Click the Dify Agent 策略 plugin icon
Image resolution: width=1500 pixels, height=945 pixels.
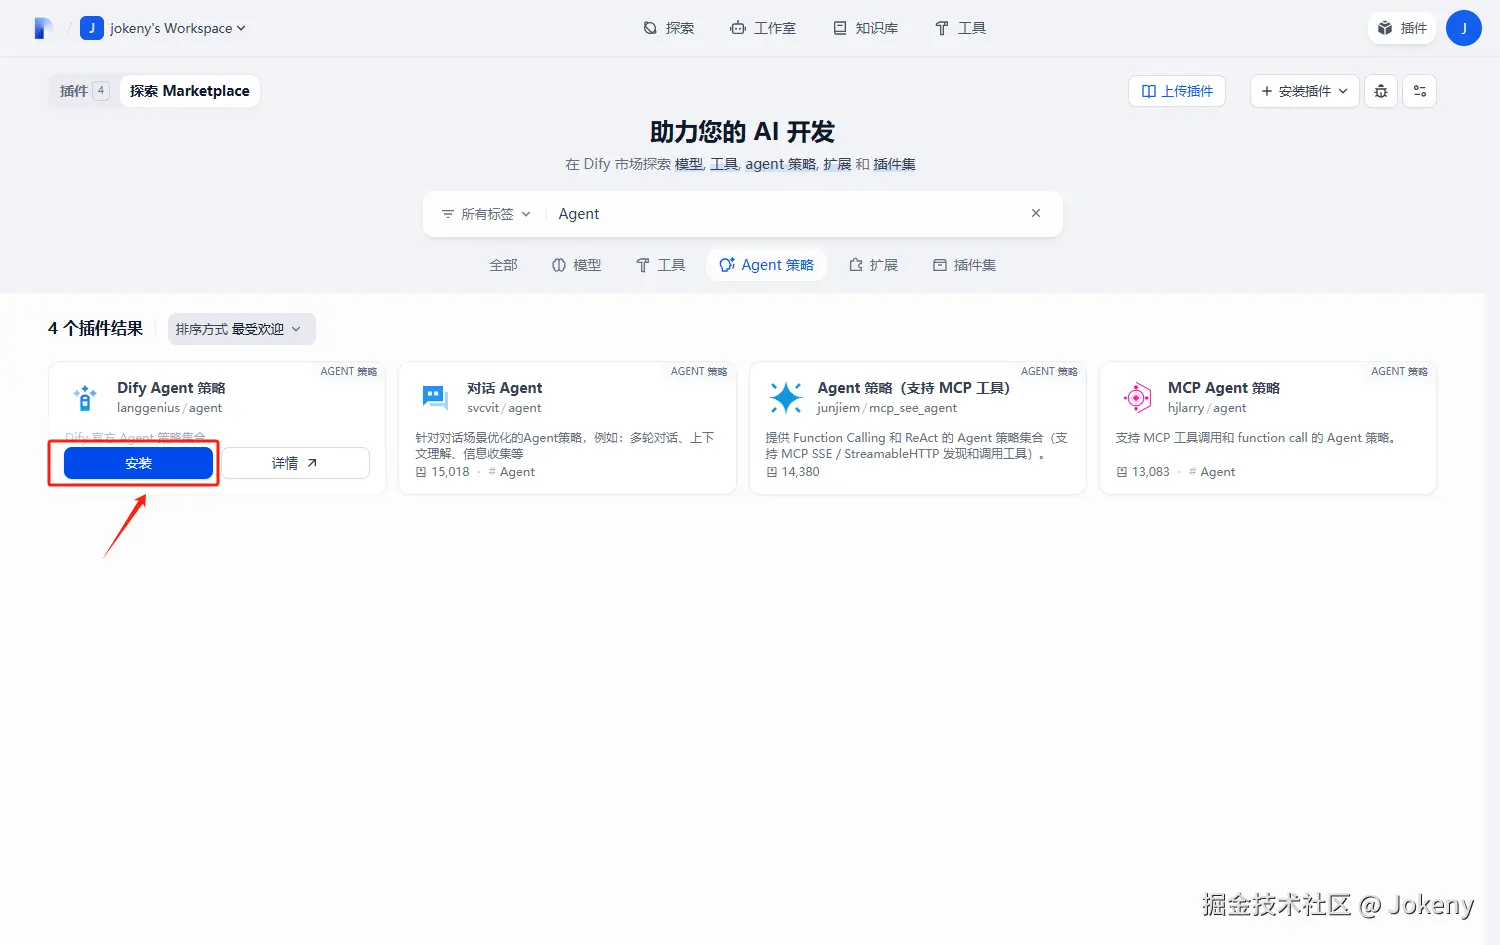pos(85,397)
